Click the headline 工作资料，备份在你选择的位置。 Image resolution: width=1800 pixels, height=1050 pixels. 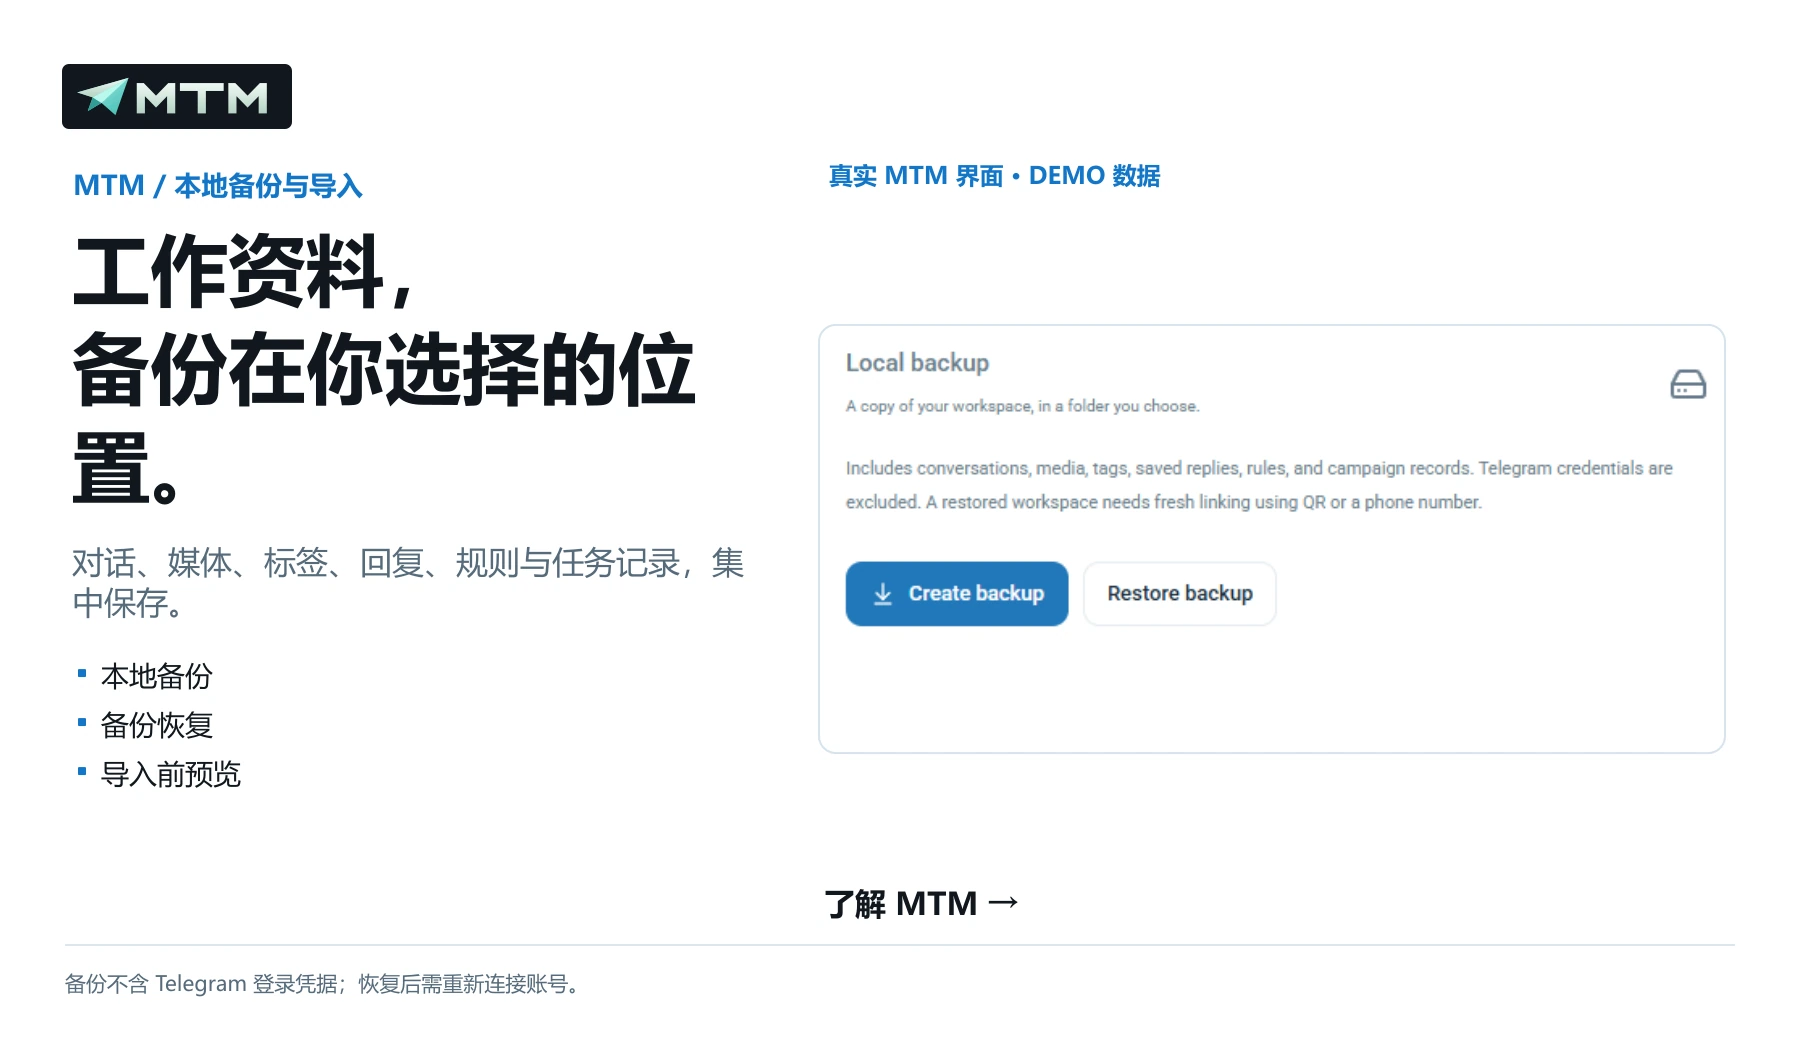pyautogui.click(x=384, y=369)
